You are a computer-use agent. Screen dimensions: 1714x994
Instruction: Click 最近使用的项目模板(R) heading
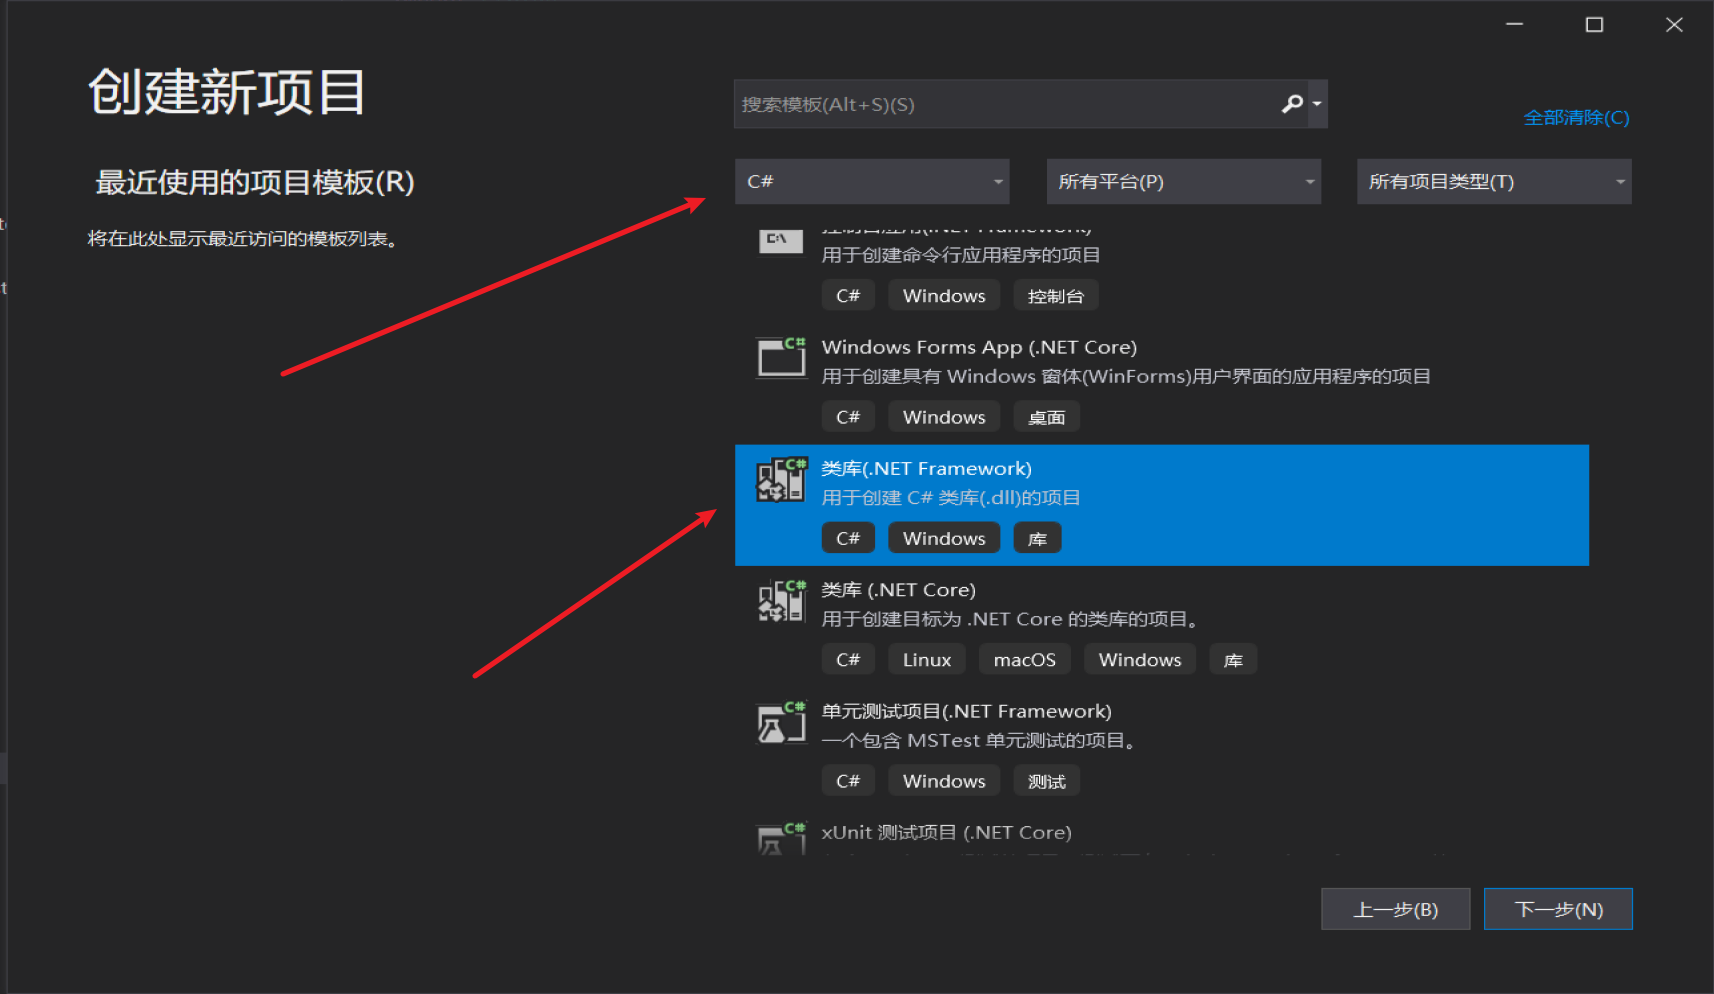255,182
